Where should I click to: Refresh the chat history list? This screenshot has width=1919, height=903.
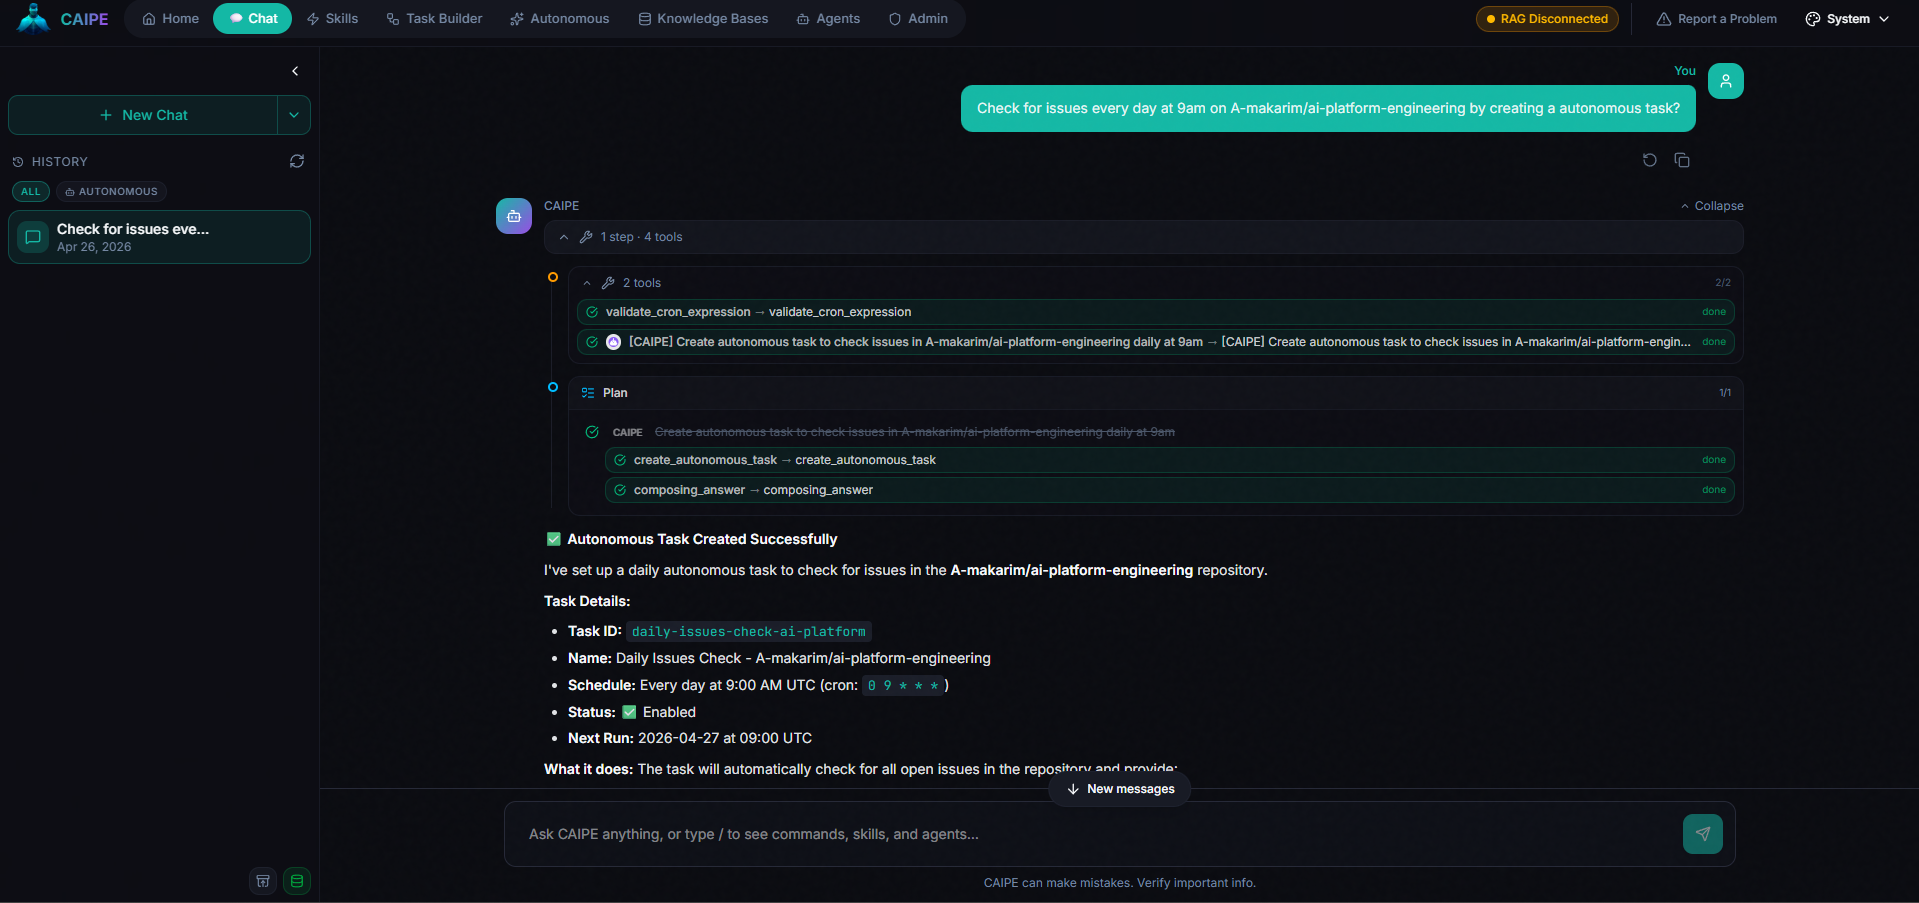tap(297, 161)
